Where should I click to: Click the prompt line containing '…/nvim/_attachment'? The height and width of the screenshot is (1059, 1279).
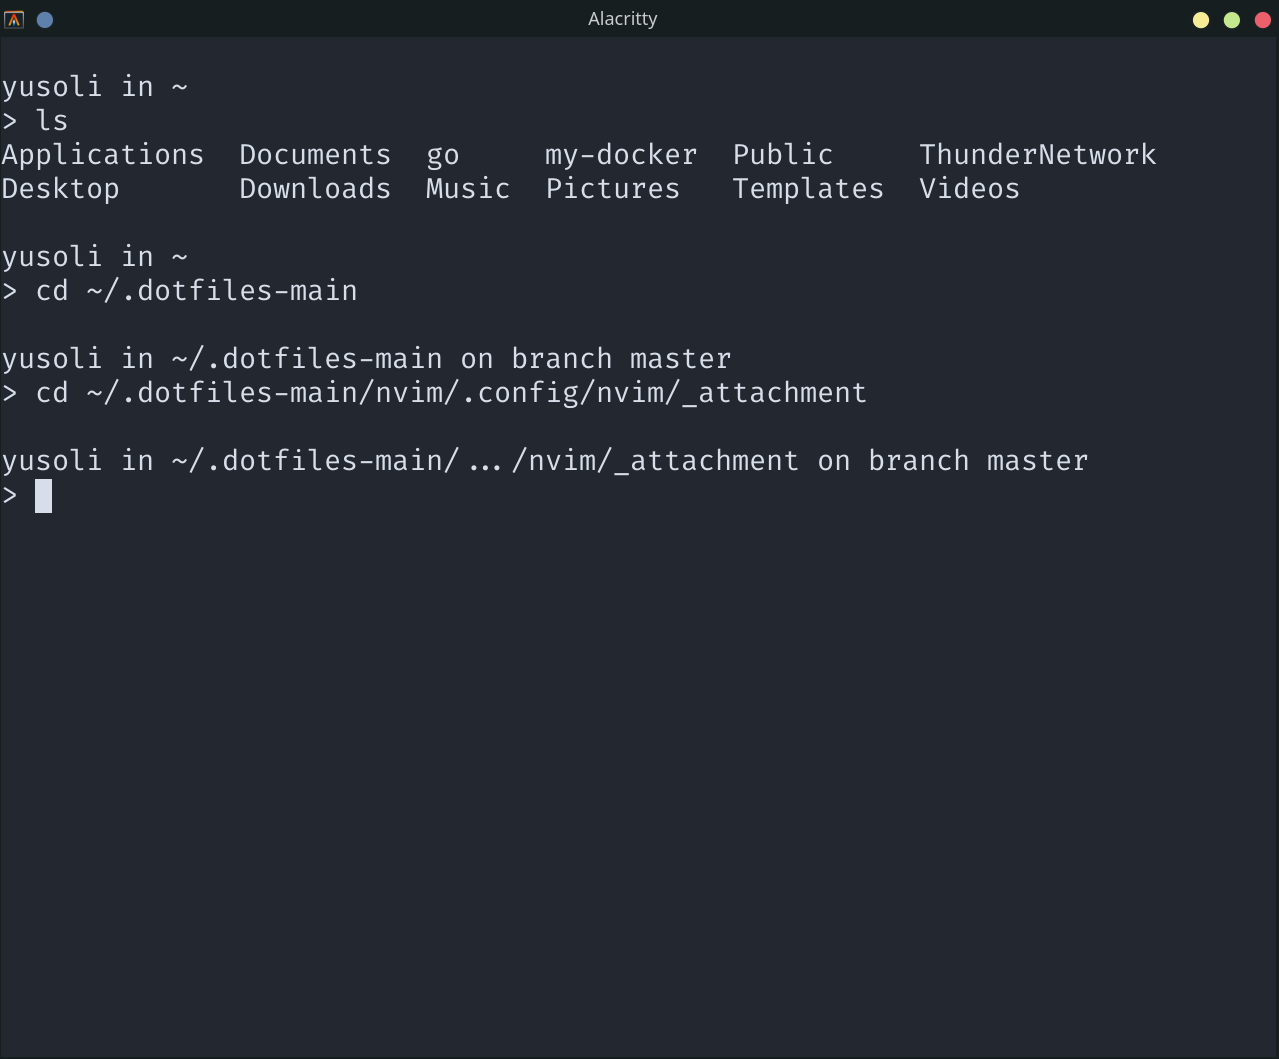pos(545,461)
